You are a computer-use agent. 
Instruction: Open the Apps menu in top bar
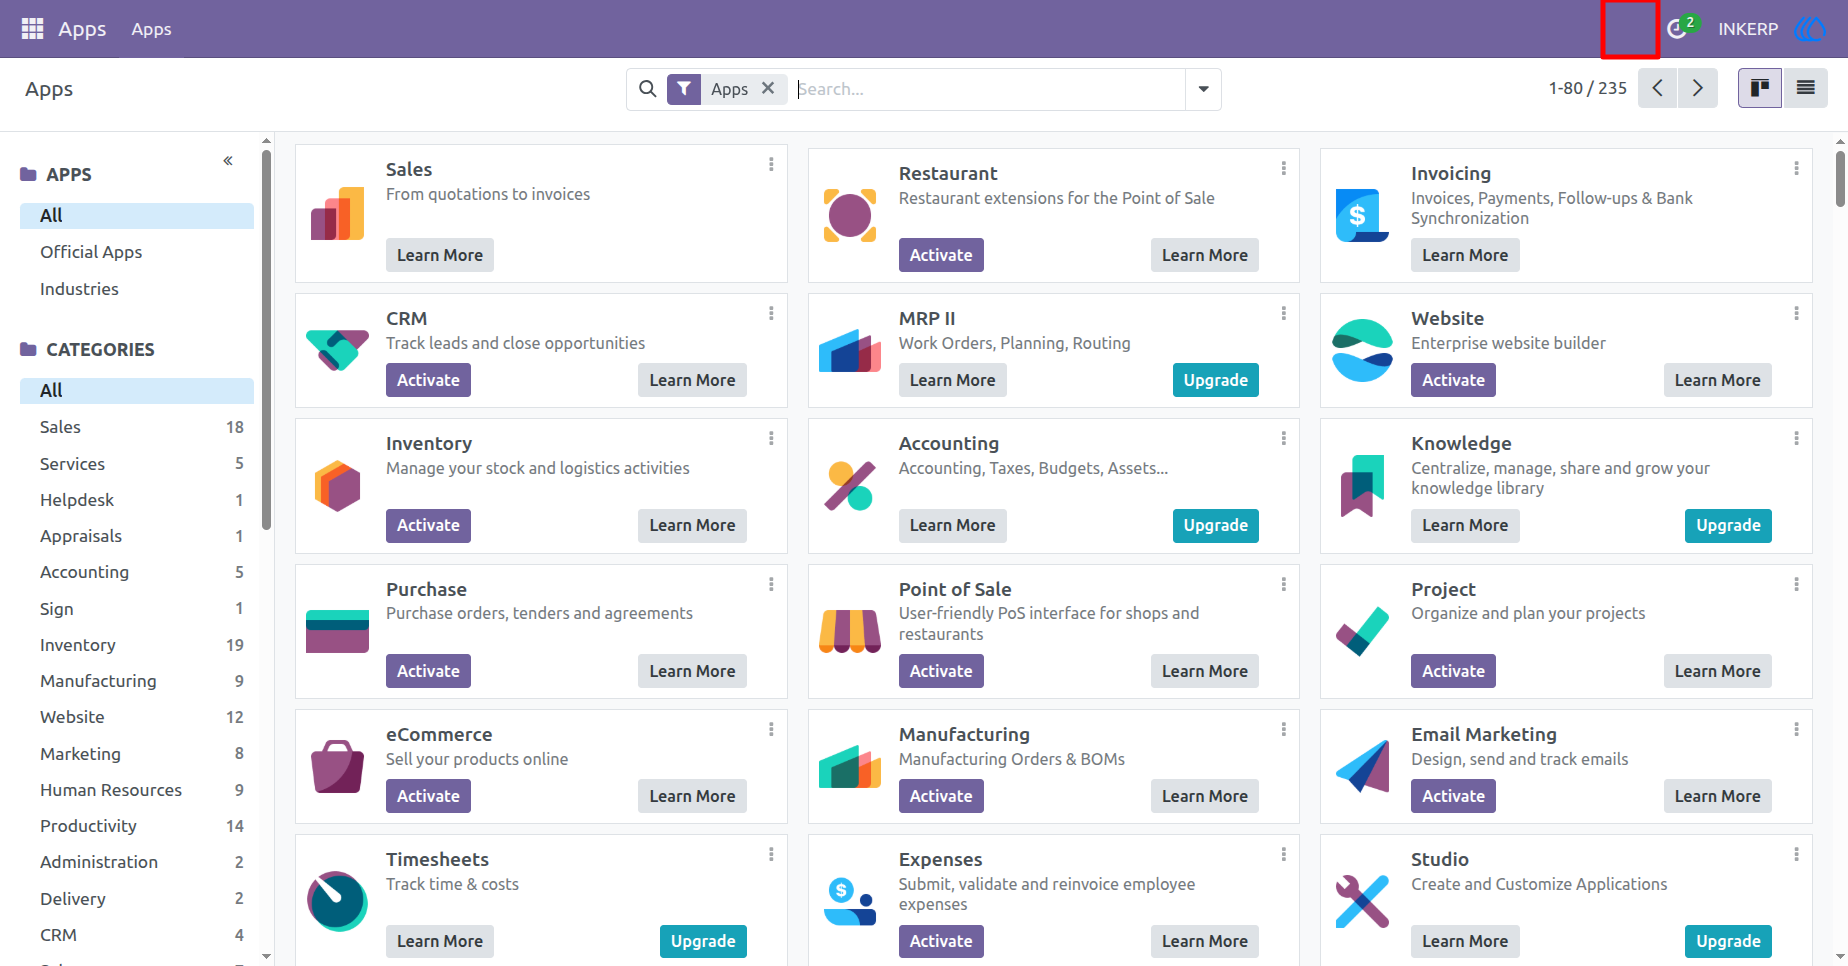tap(151, 29)
